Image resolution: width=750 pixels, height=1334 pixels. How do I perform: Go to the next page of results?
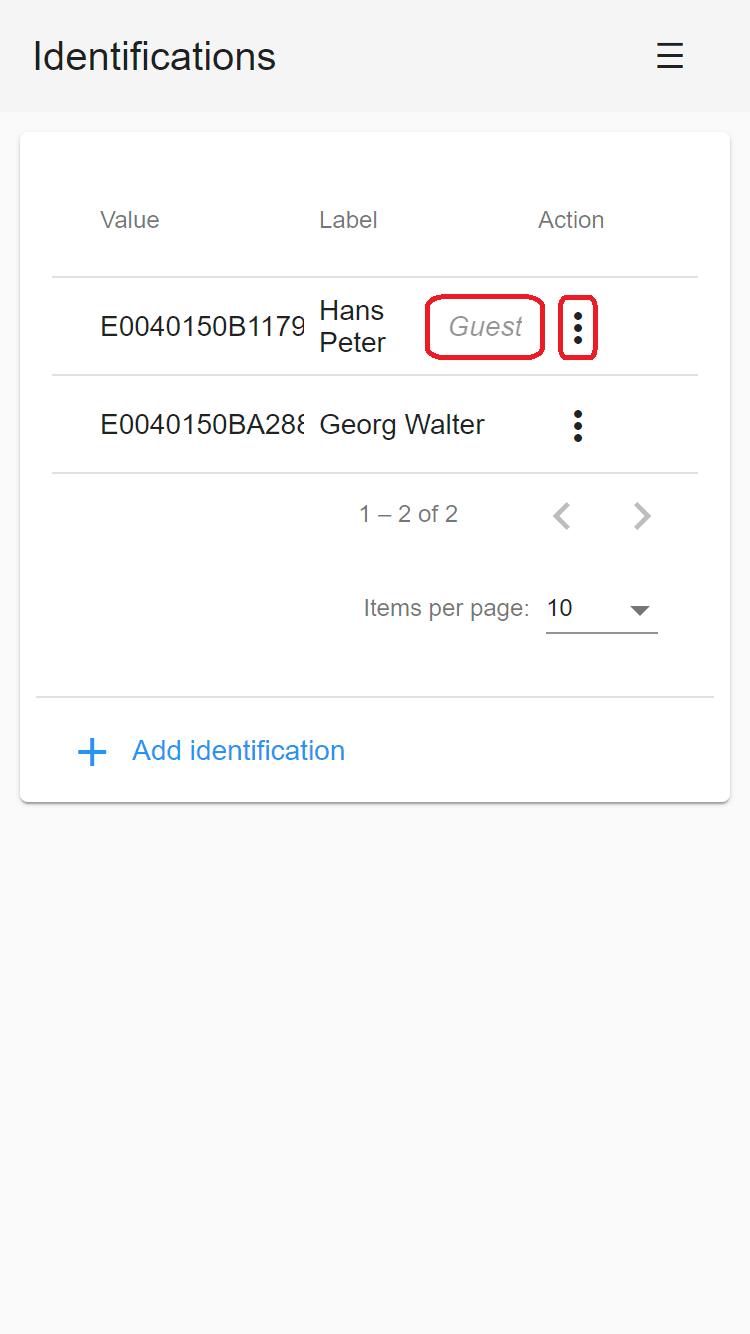click(x=642, y=516)
